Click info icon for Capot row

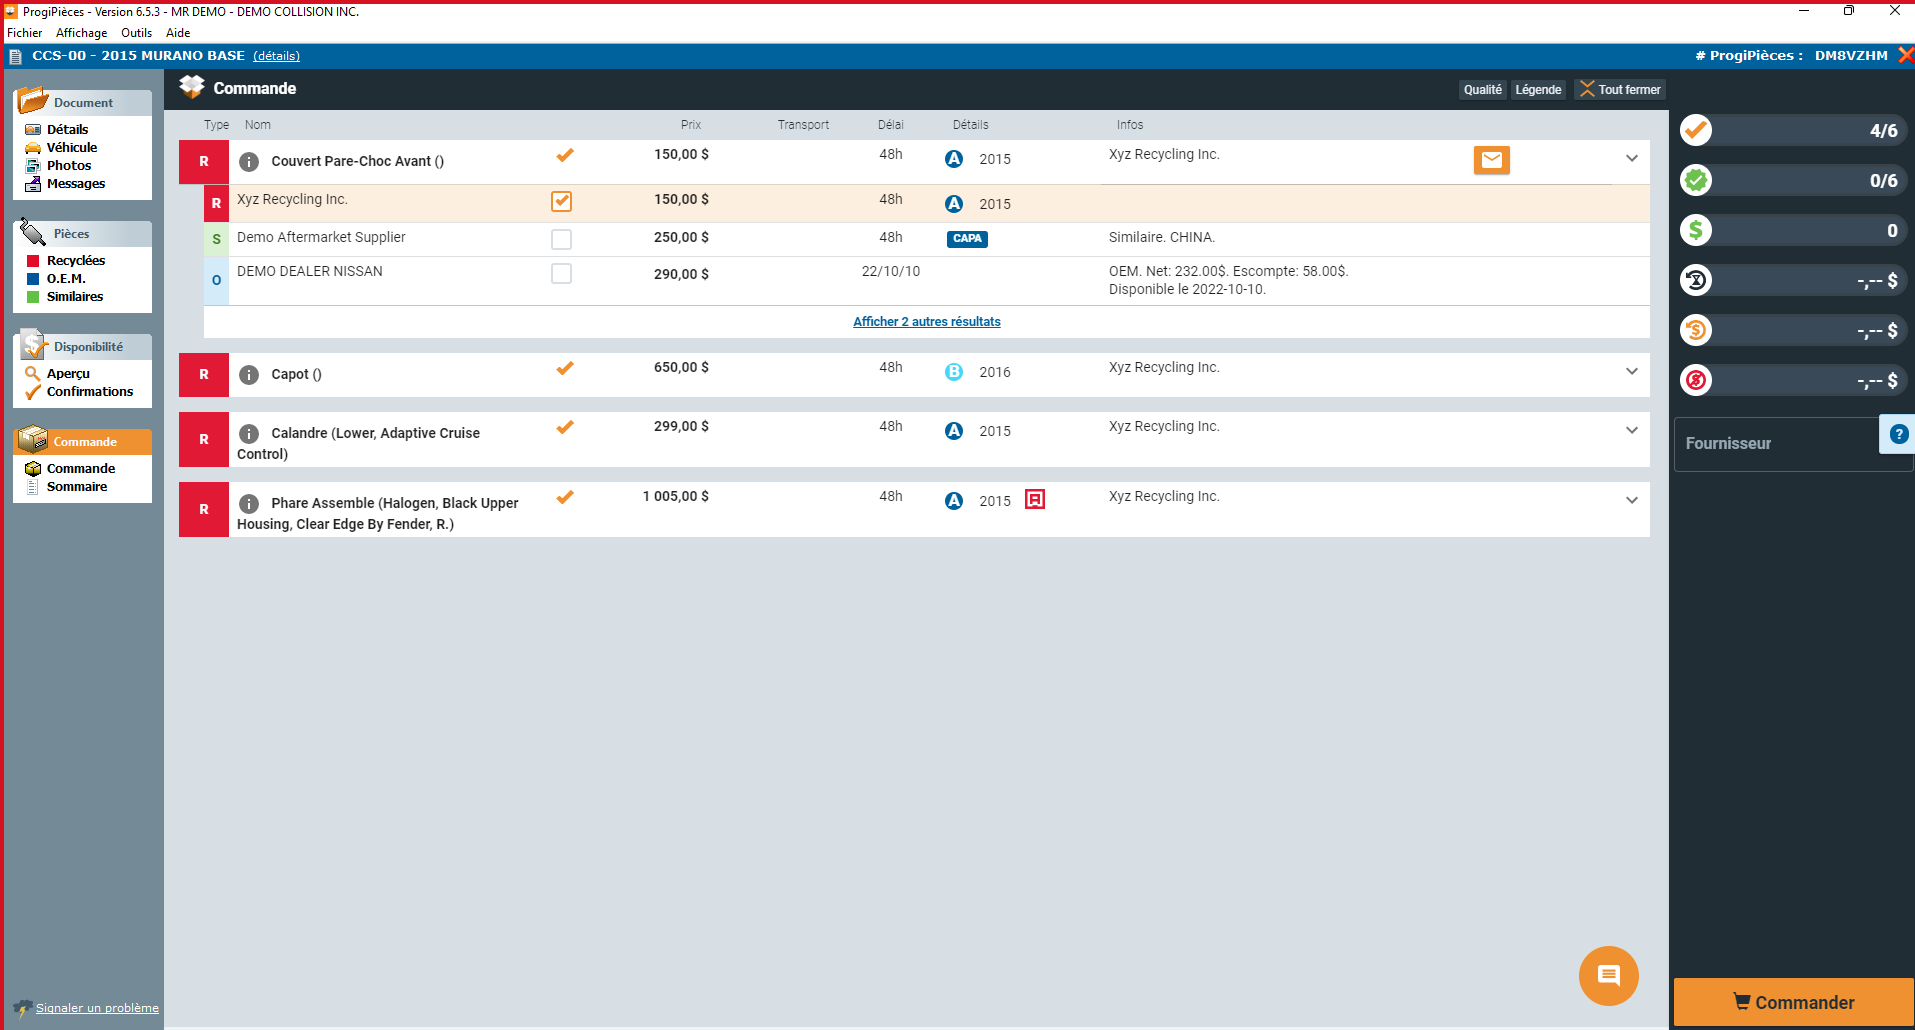(249, 374)
